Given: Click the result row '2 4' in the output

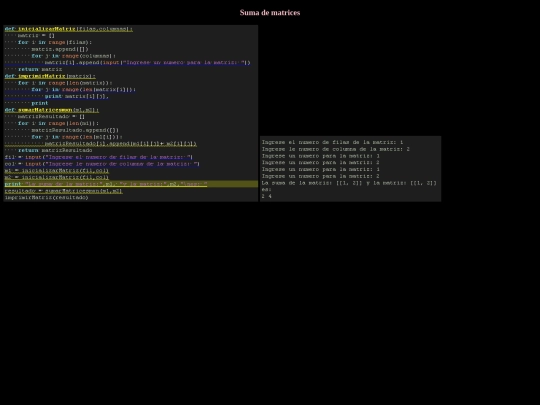Looking at the screenshot, I should coord(267,196).
